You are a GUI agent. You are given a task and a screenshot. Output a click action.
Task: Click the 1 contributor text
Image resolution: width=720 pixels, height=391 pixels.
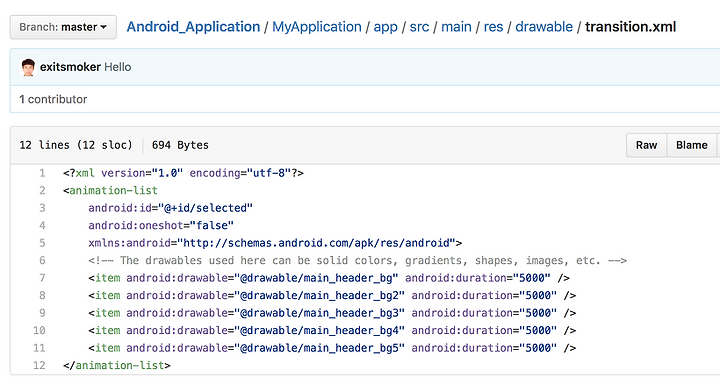[53, 99]
